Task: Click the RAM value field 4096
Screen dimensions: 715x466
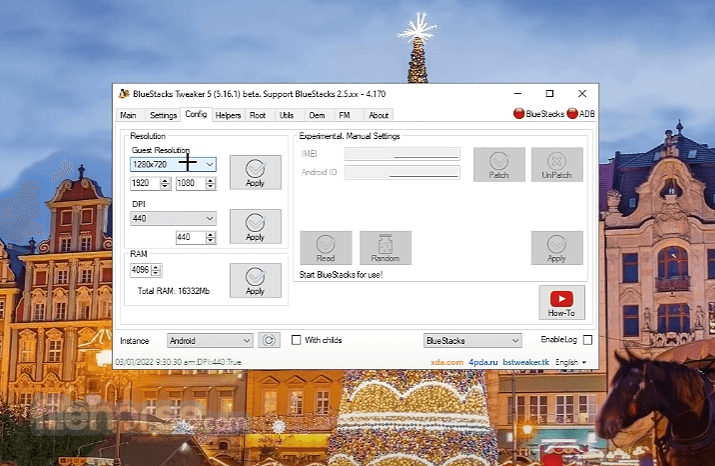Action: [x=141, y=270]
